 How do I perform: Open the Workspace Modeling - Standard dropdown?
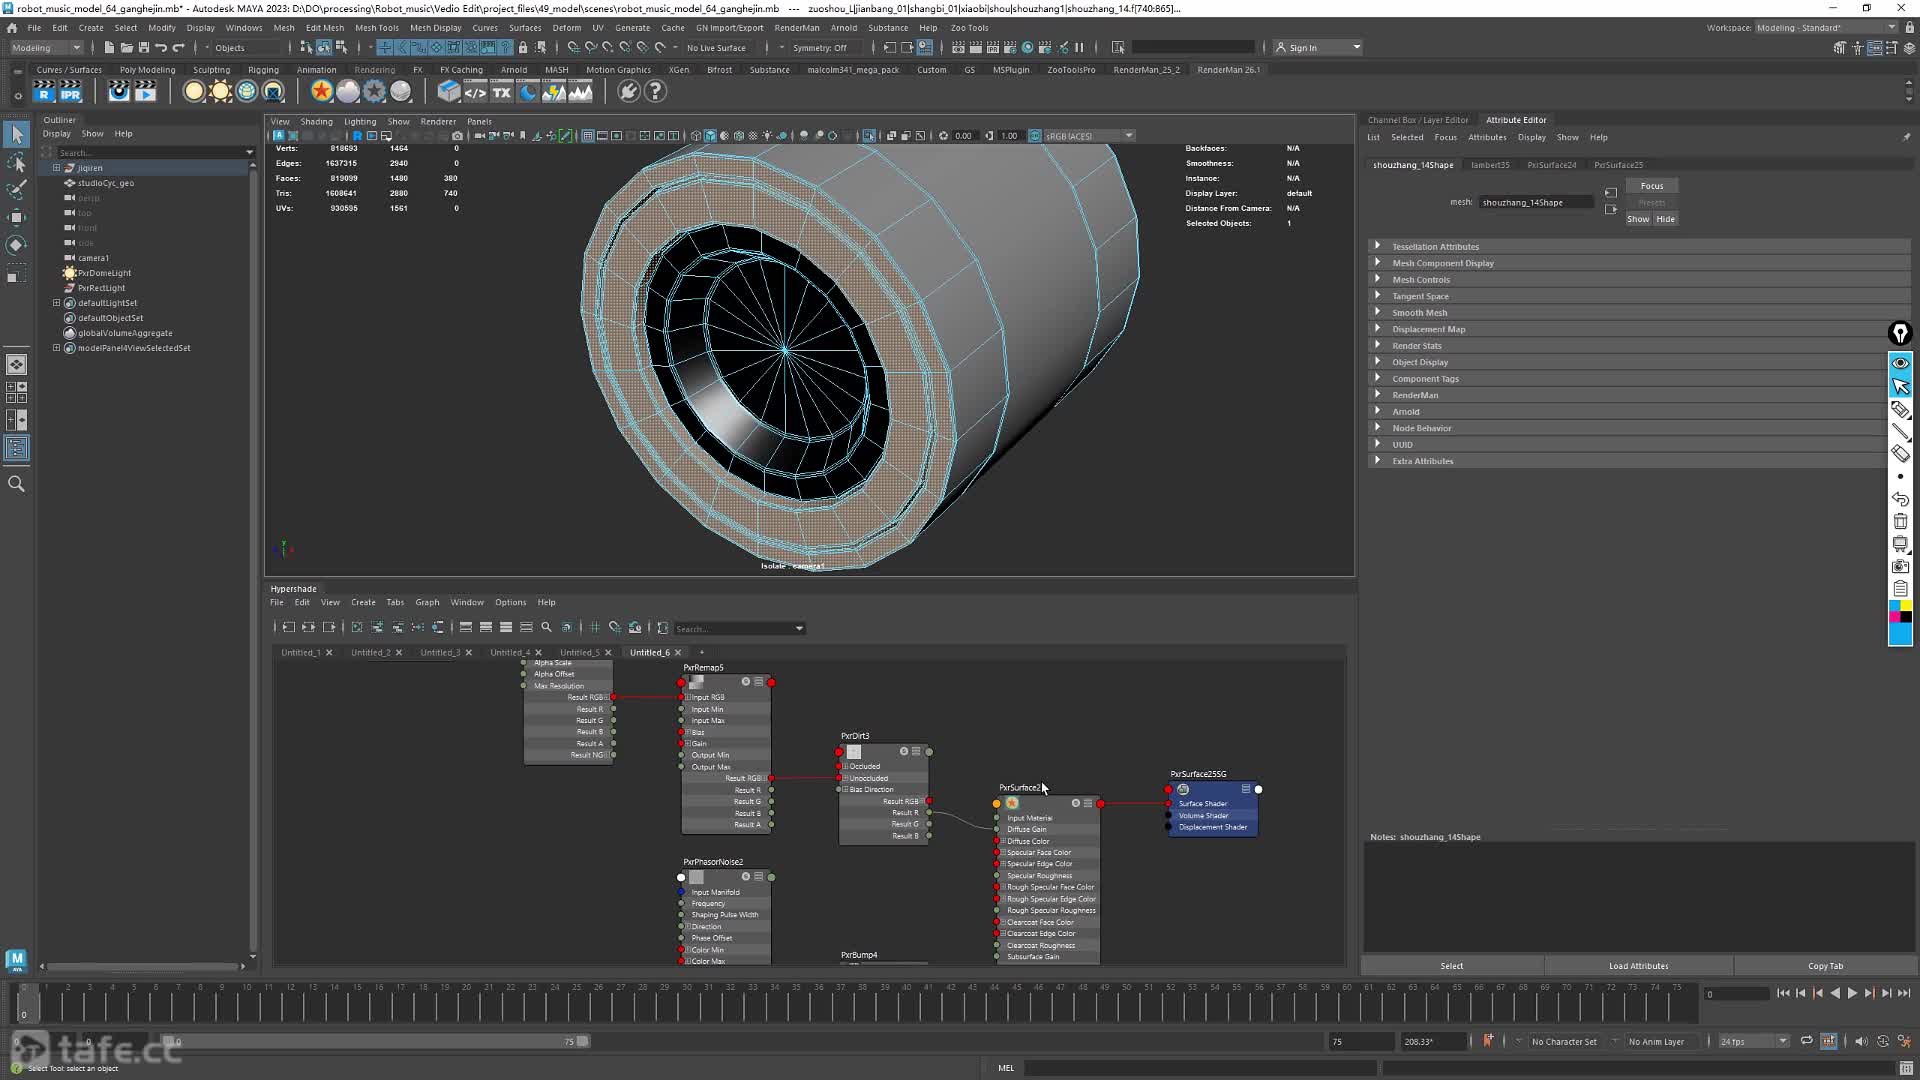click(x=1825, y=28)
